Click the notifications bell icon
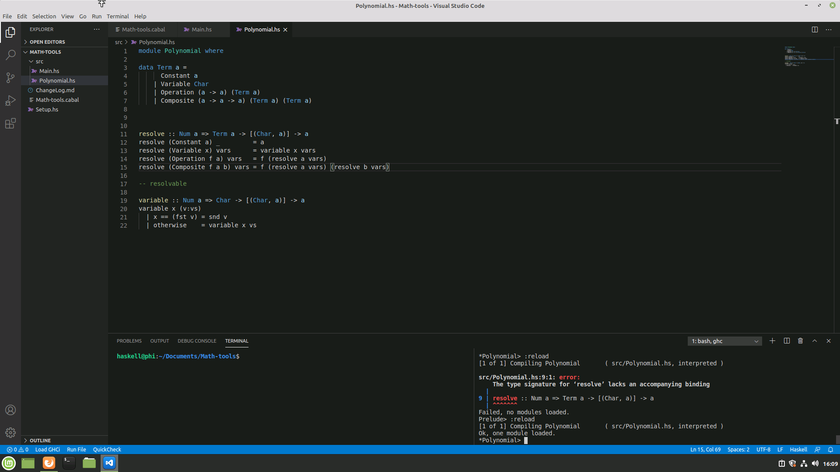Image resolution: width=840 pixels, height=472 pixels. point(830,449)
